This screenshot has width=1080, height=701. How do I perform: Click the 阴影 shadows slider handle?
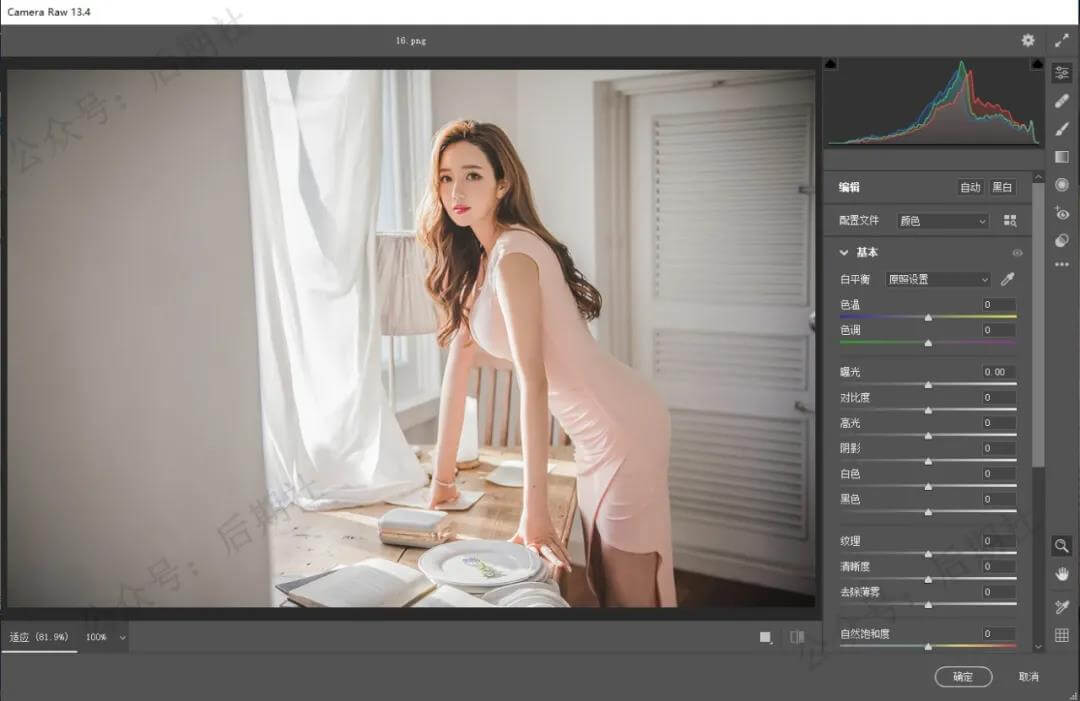coord(928,461)
